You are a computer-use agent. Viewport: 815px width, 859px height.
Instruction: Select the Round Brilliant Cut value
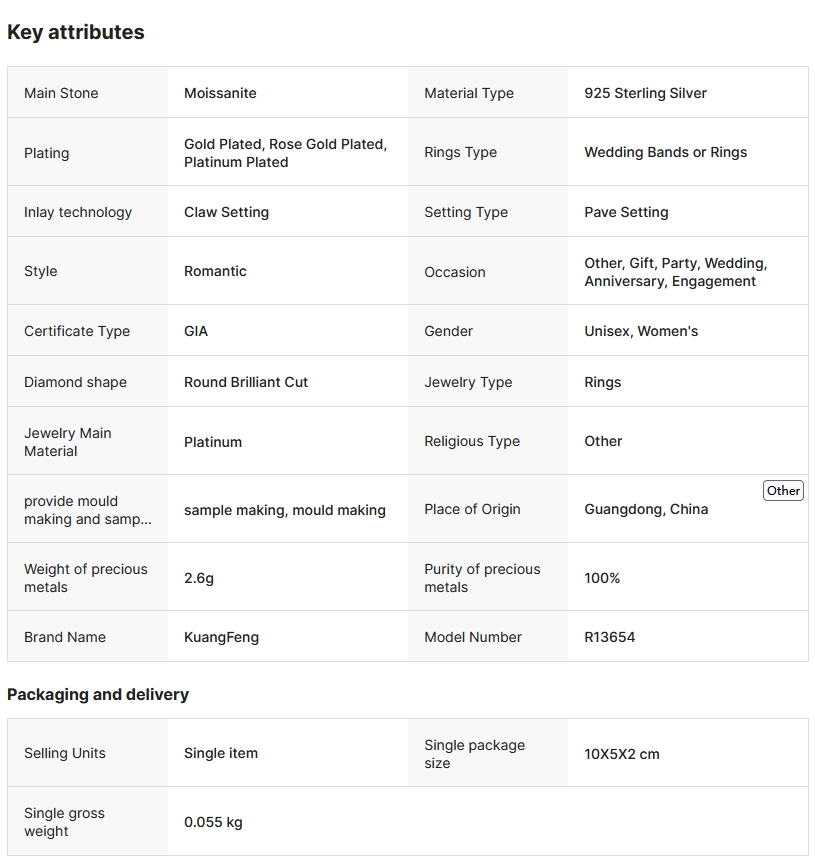[246, 382]
